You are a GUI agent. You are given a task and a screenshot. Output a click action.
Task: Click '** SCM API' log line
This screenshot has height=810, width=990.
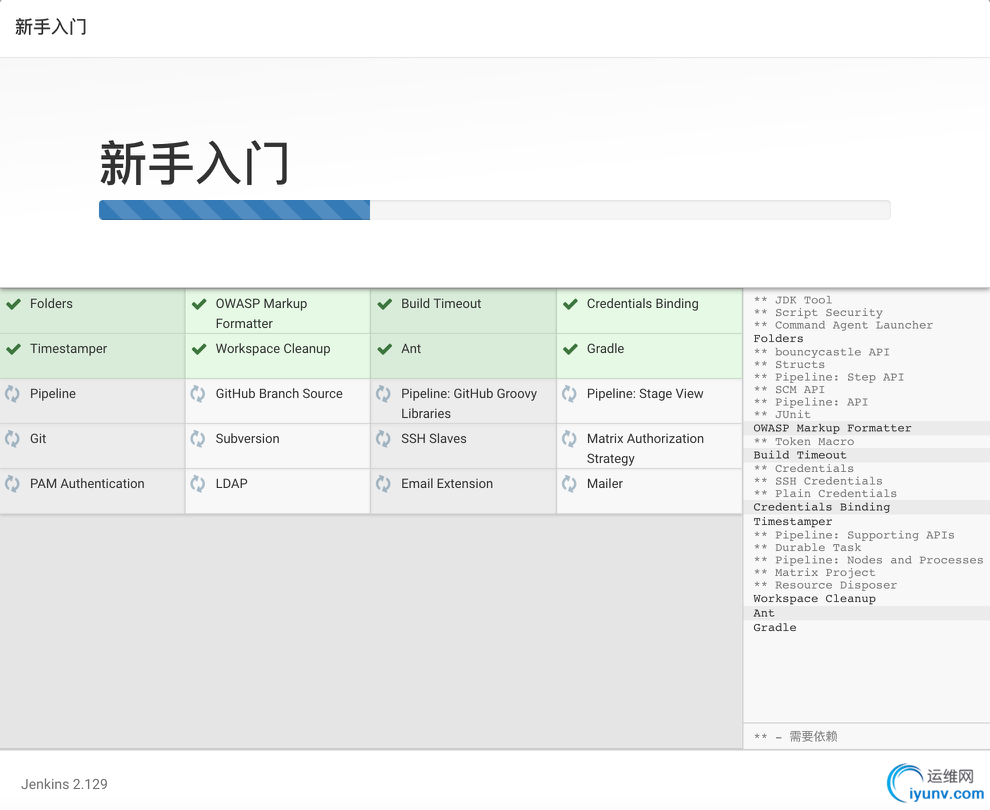pos(789,390)
